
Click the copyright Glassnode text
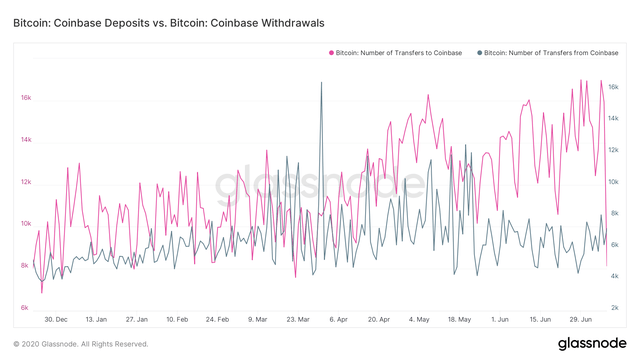(x=80, y=344)
